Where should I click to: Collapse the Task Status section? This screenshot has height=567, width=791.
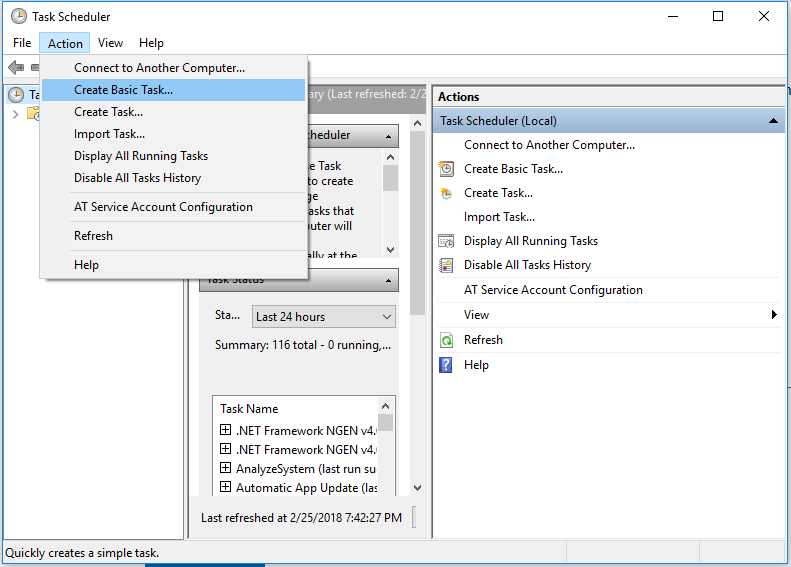pos(388,280)
